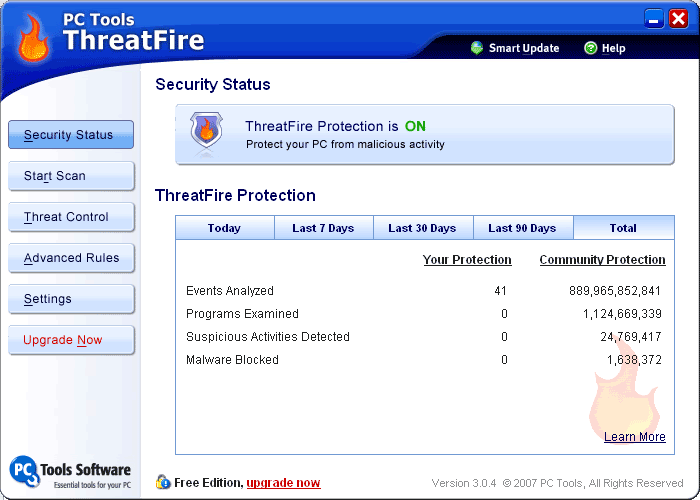The height and width of the screenshot is (500, 700).
Task: Click the green Help question mark icon
Action: [x=591, y=48]
